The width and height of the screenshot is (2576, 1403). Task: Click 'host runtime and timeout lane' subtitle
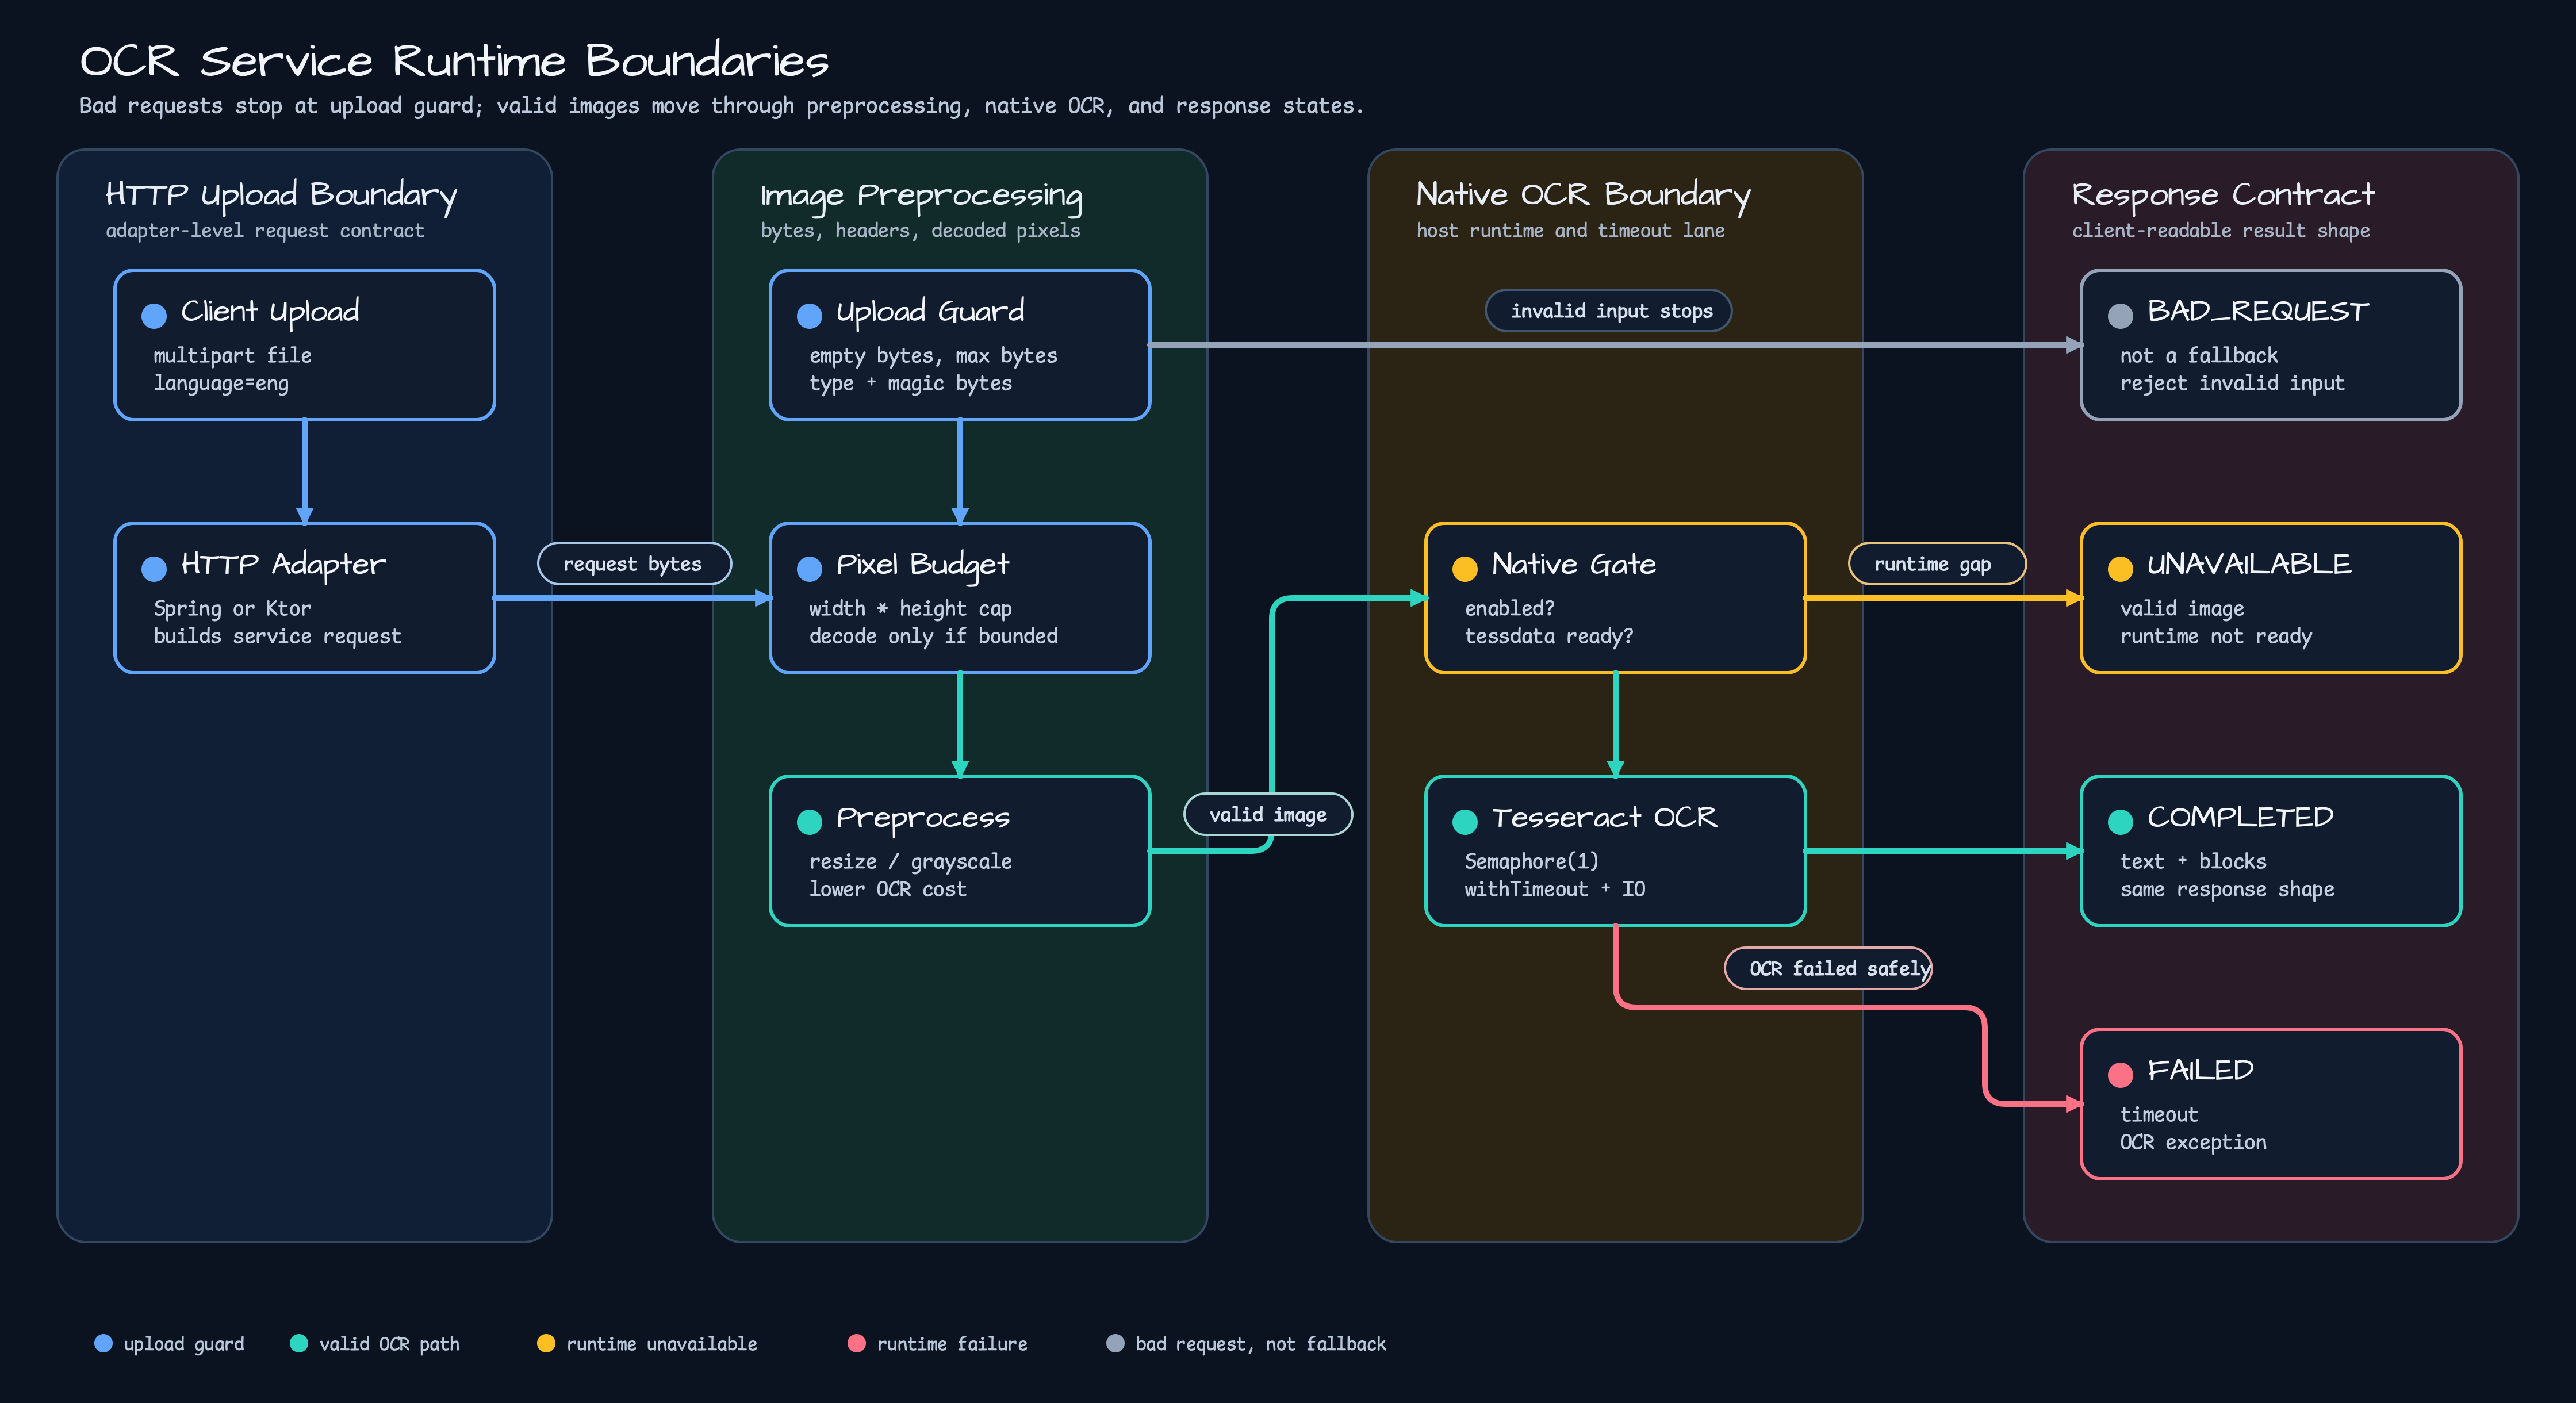click(x=1570, y=231)
